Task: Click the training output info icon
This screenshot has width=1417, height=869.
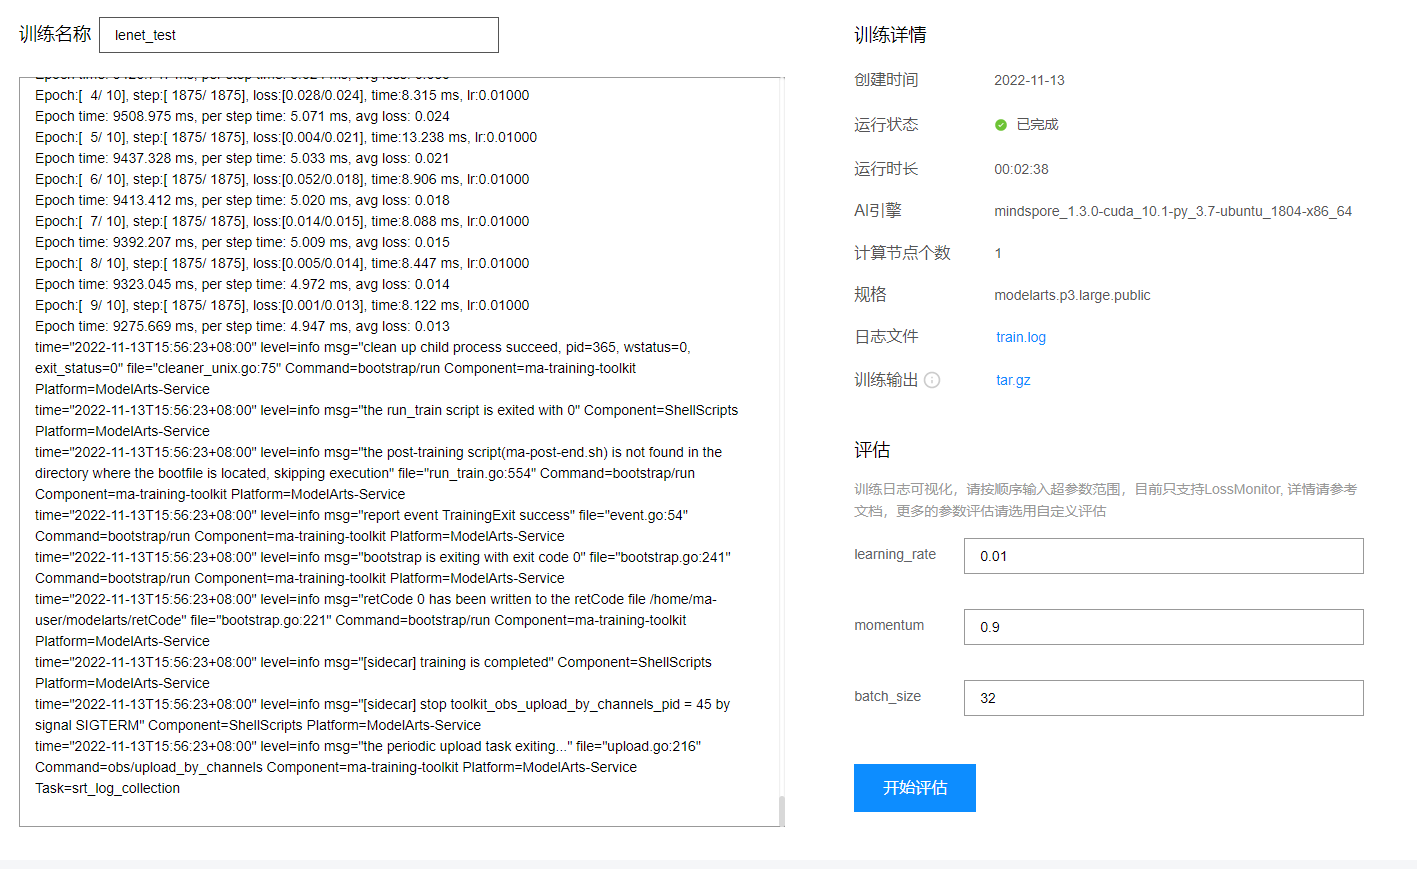Action: (932, 380)
